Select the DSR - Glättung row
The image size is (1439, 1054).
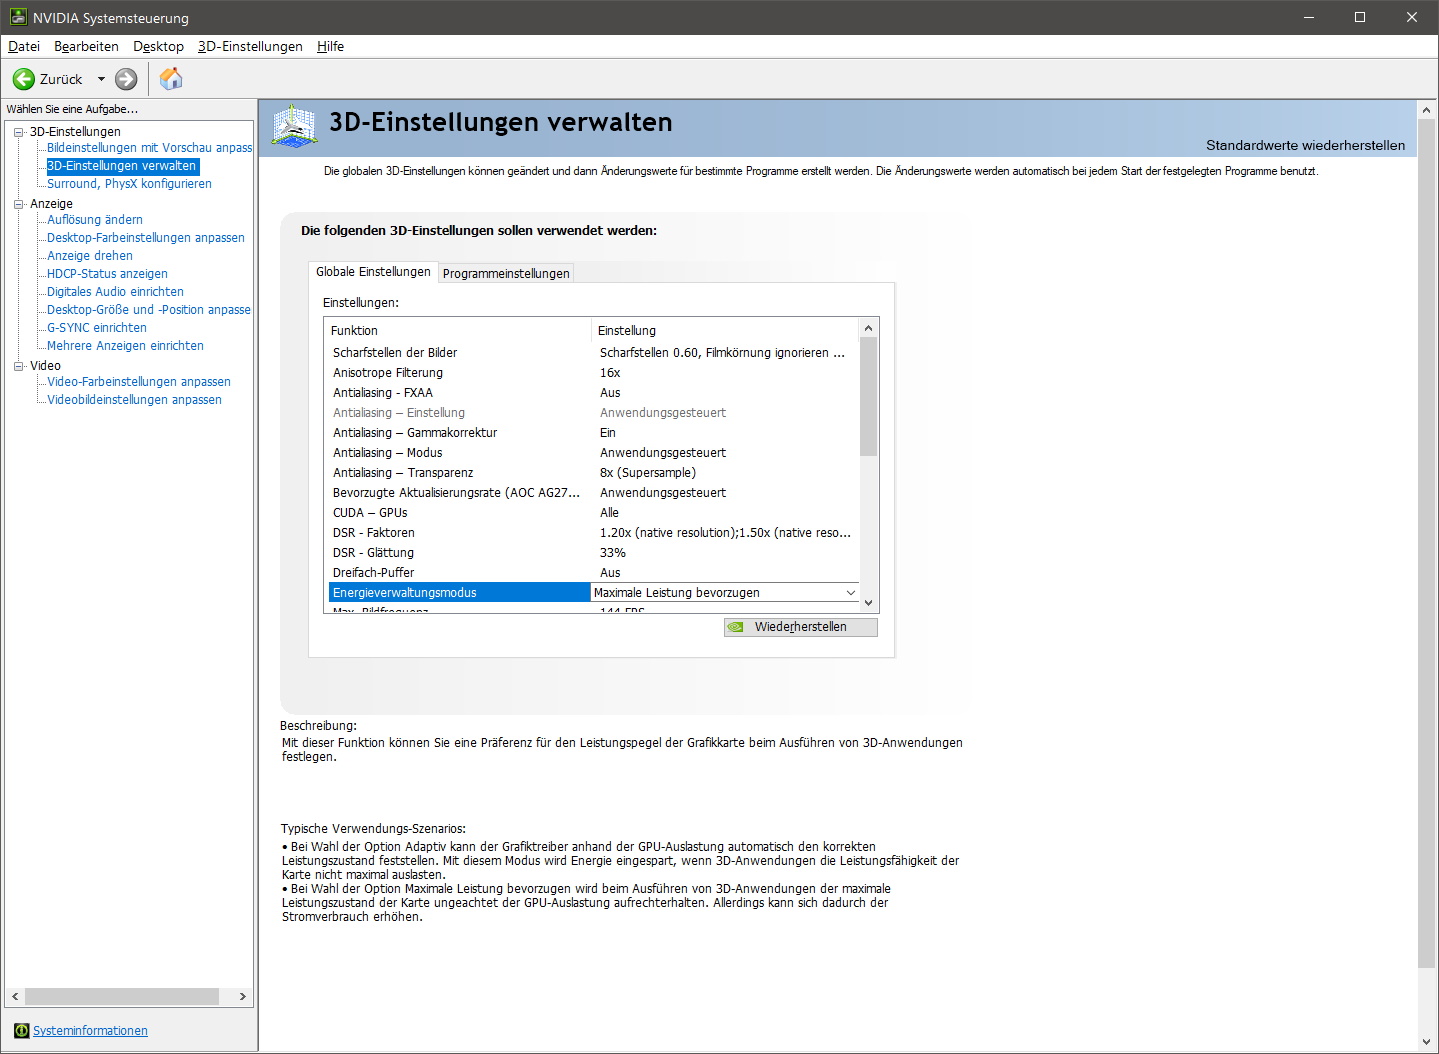(593, 553)
